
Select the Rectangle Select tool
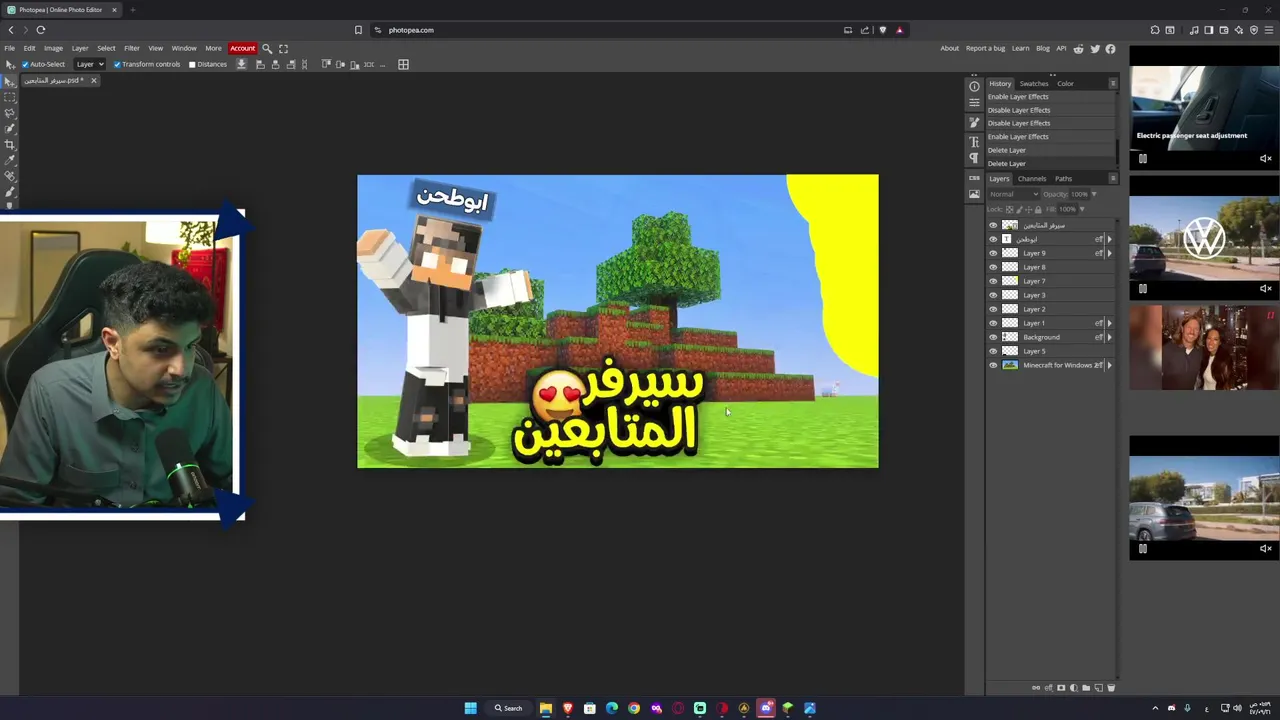(10, 97)
